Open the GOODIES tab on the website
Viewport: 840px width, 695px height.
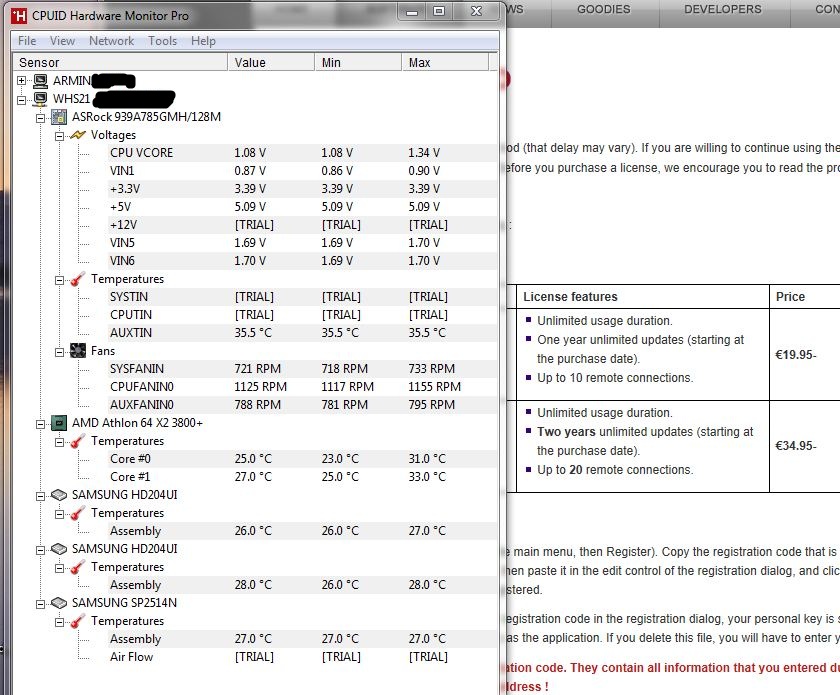(604, 10)
